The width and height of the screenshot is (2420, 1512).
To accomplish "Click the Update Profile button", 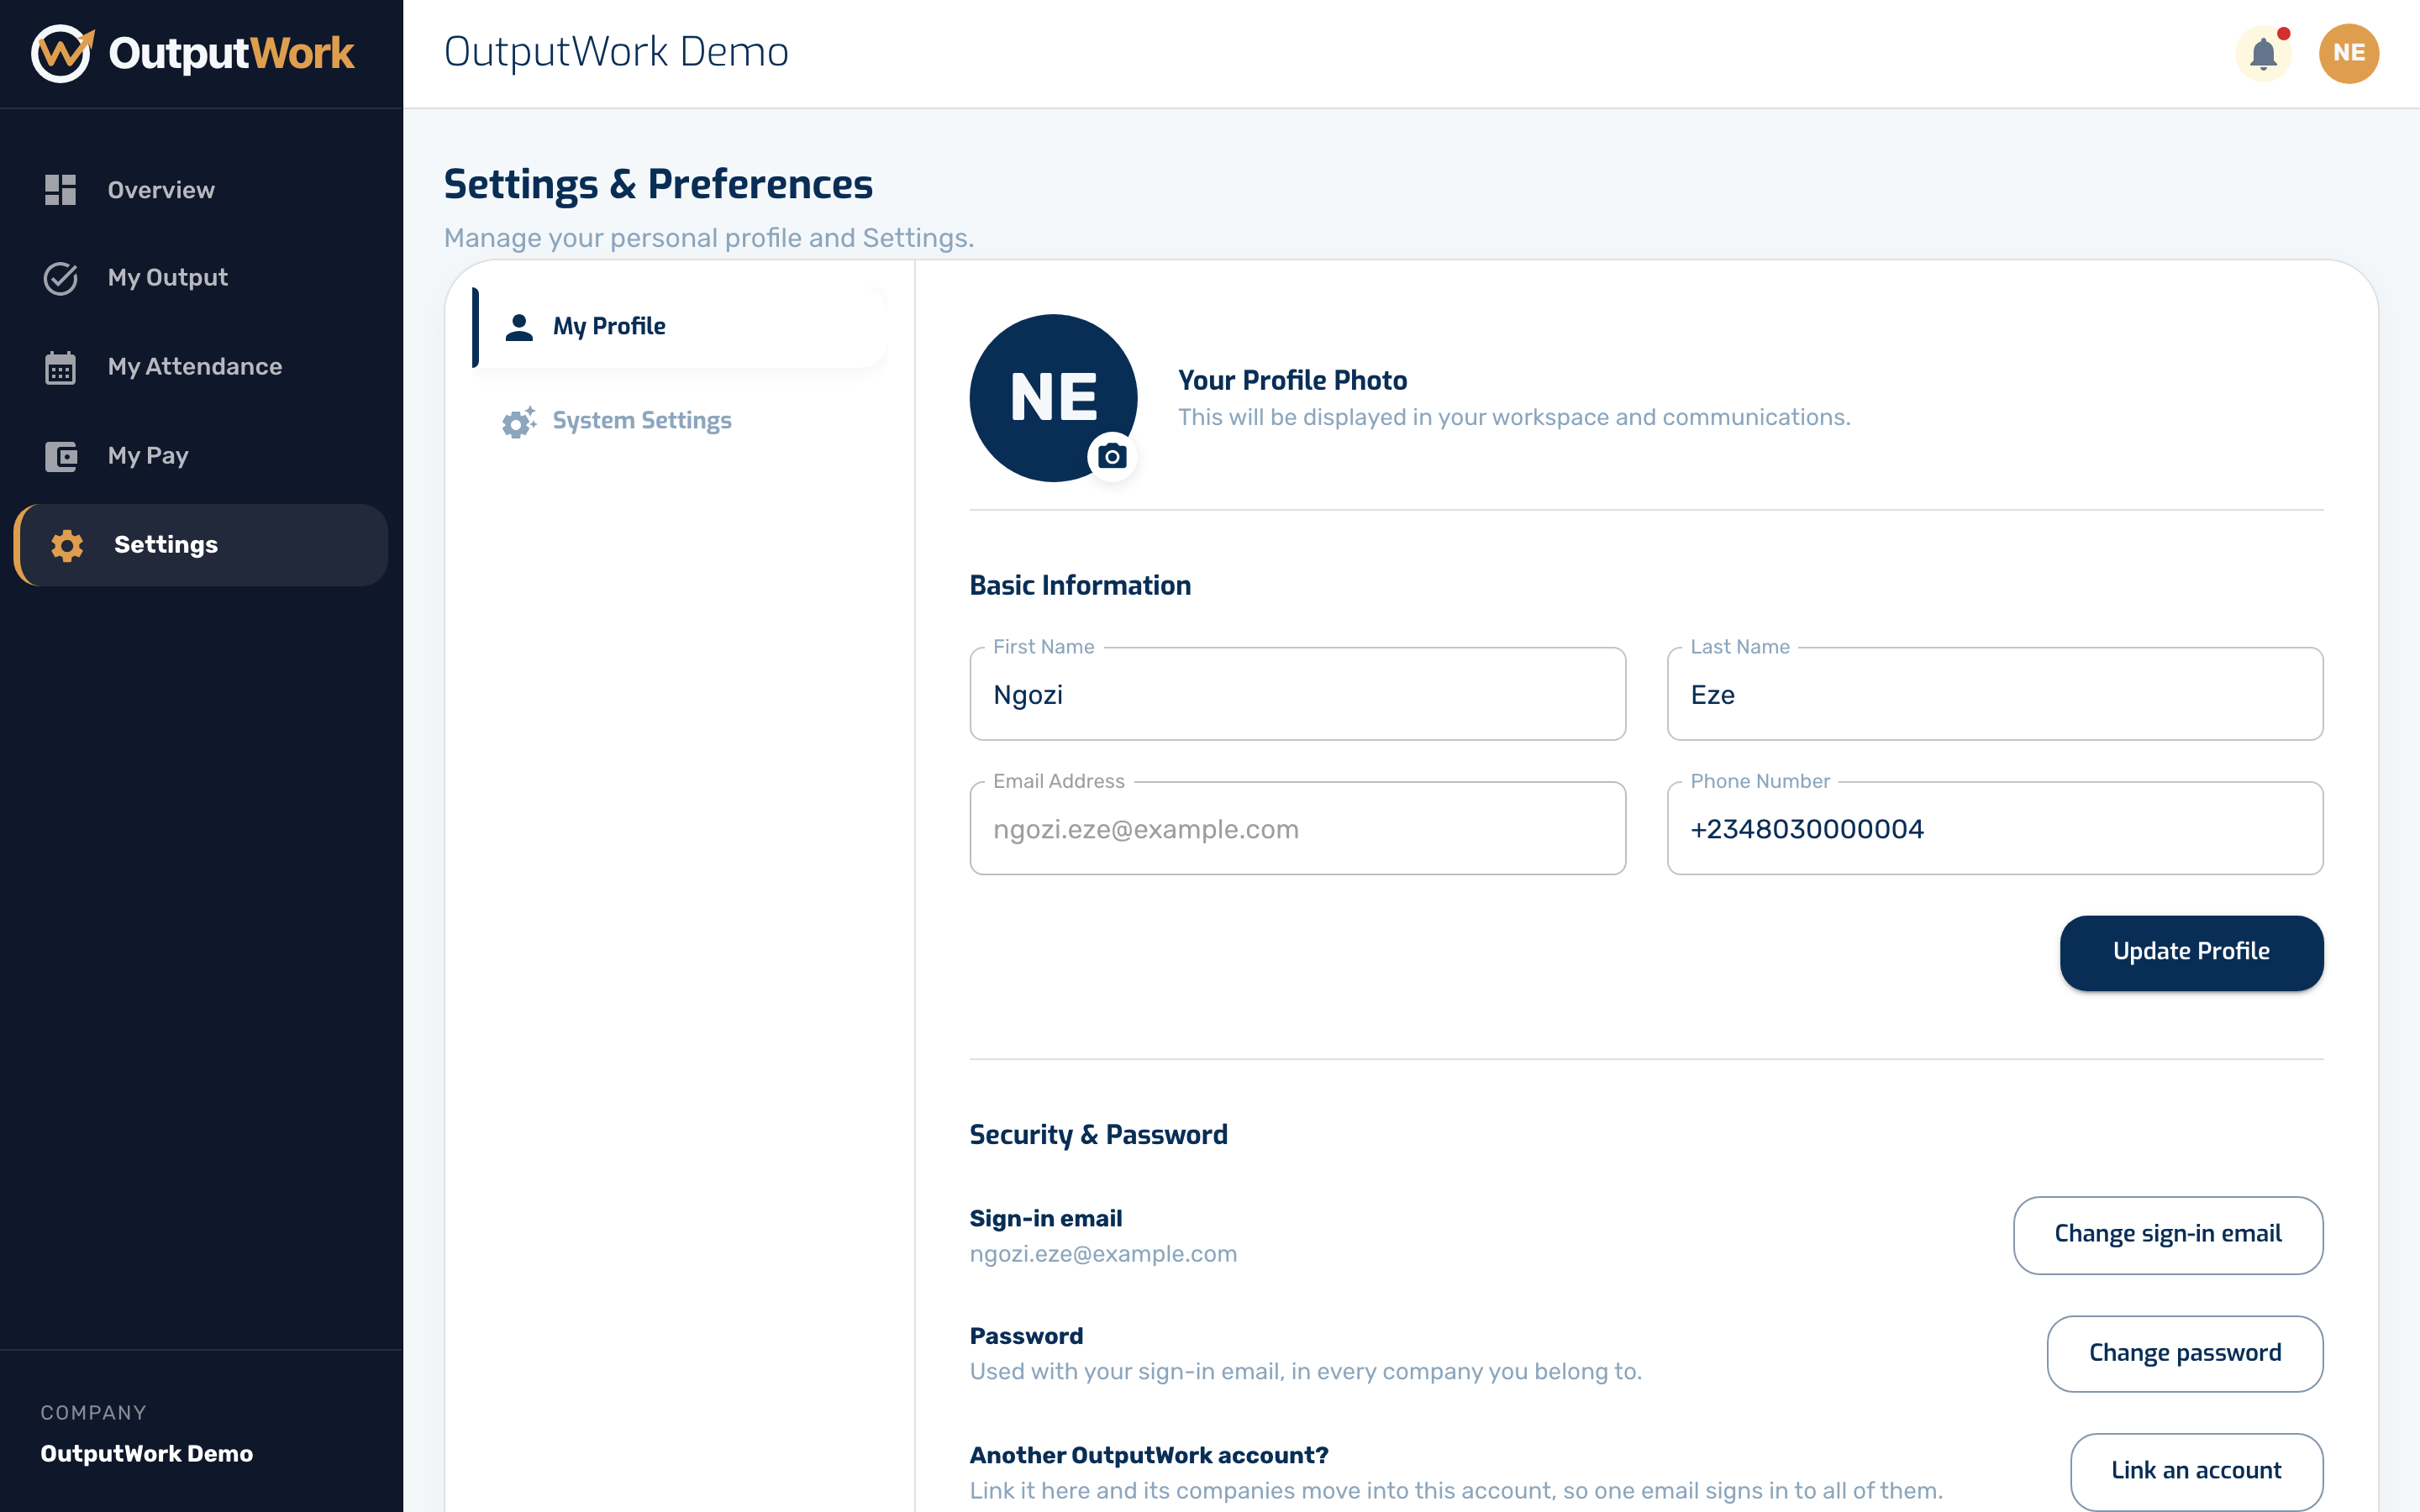I will [x=2191, y=952].
